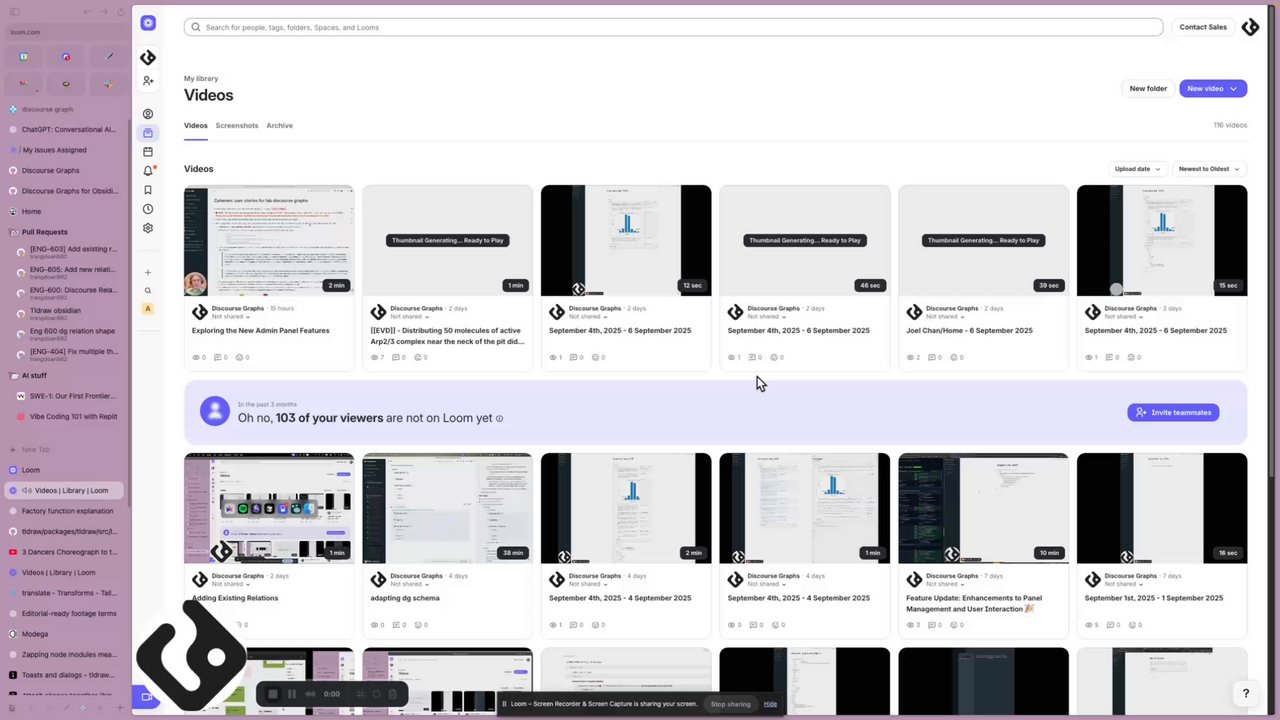Stop the recording with the square stop icon
This screenshot has height=720, width=1280.
(x=272, y=694)
